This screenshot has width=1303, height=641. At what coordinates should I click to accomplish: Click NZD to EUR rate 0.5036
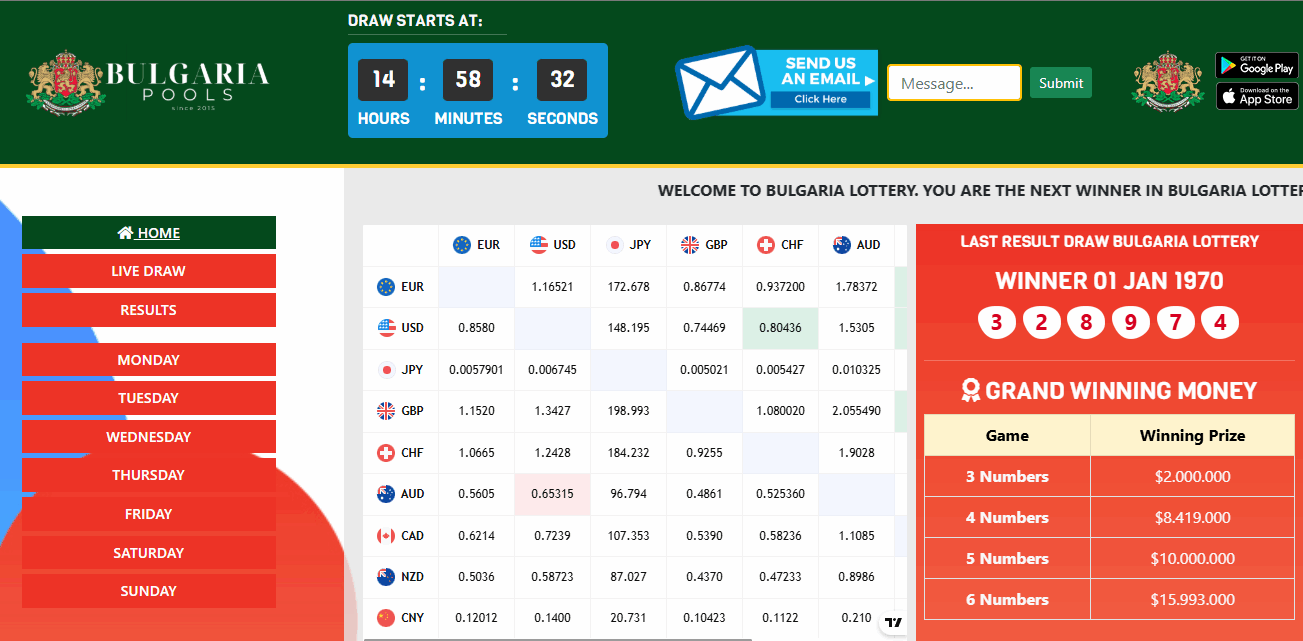click(477, 577)
